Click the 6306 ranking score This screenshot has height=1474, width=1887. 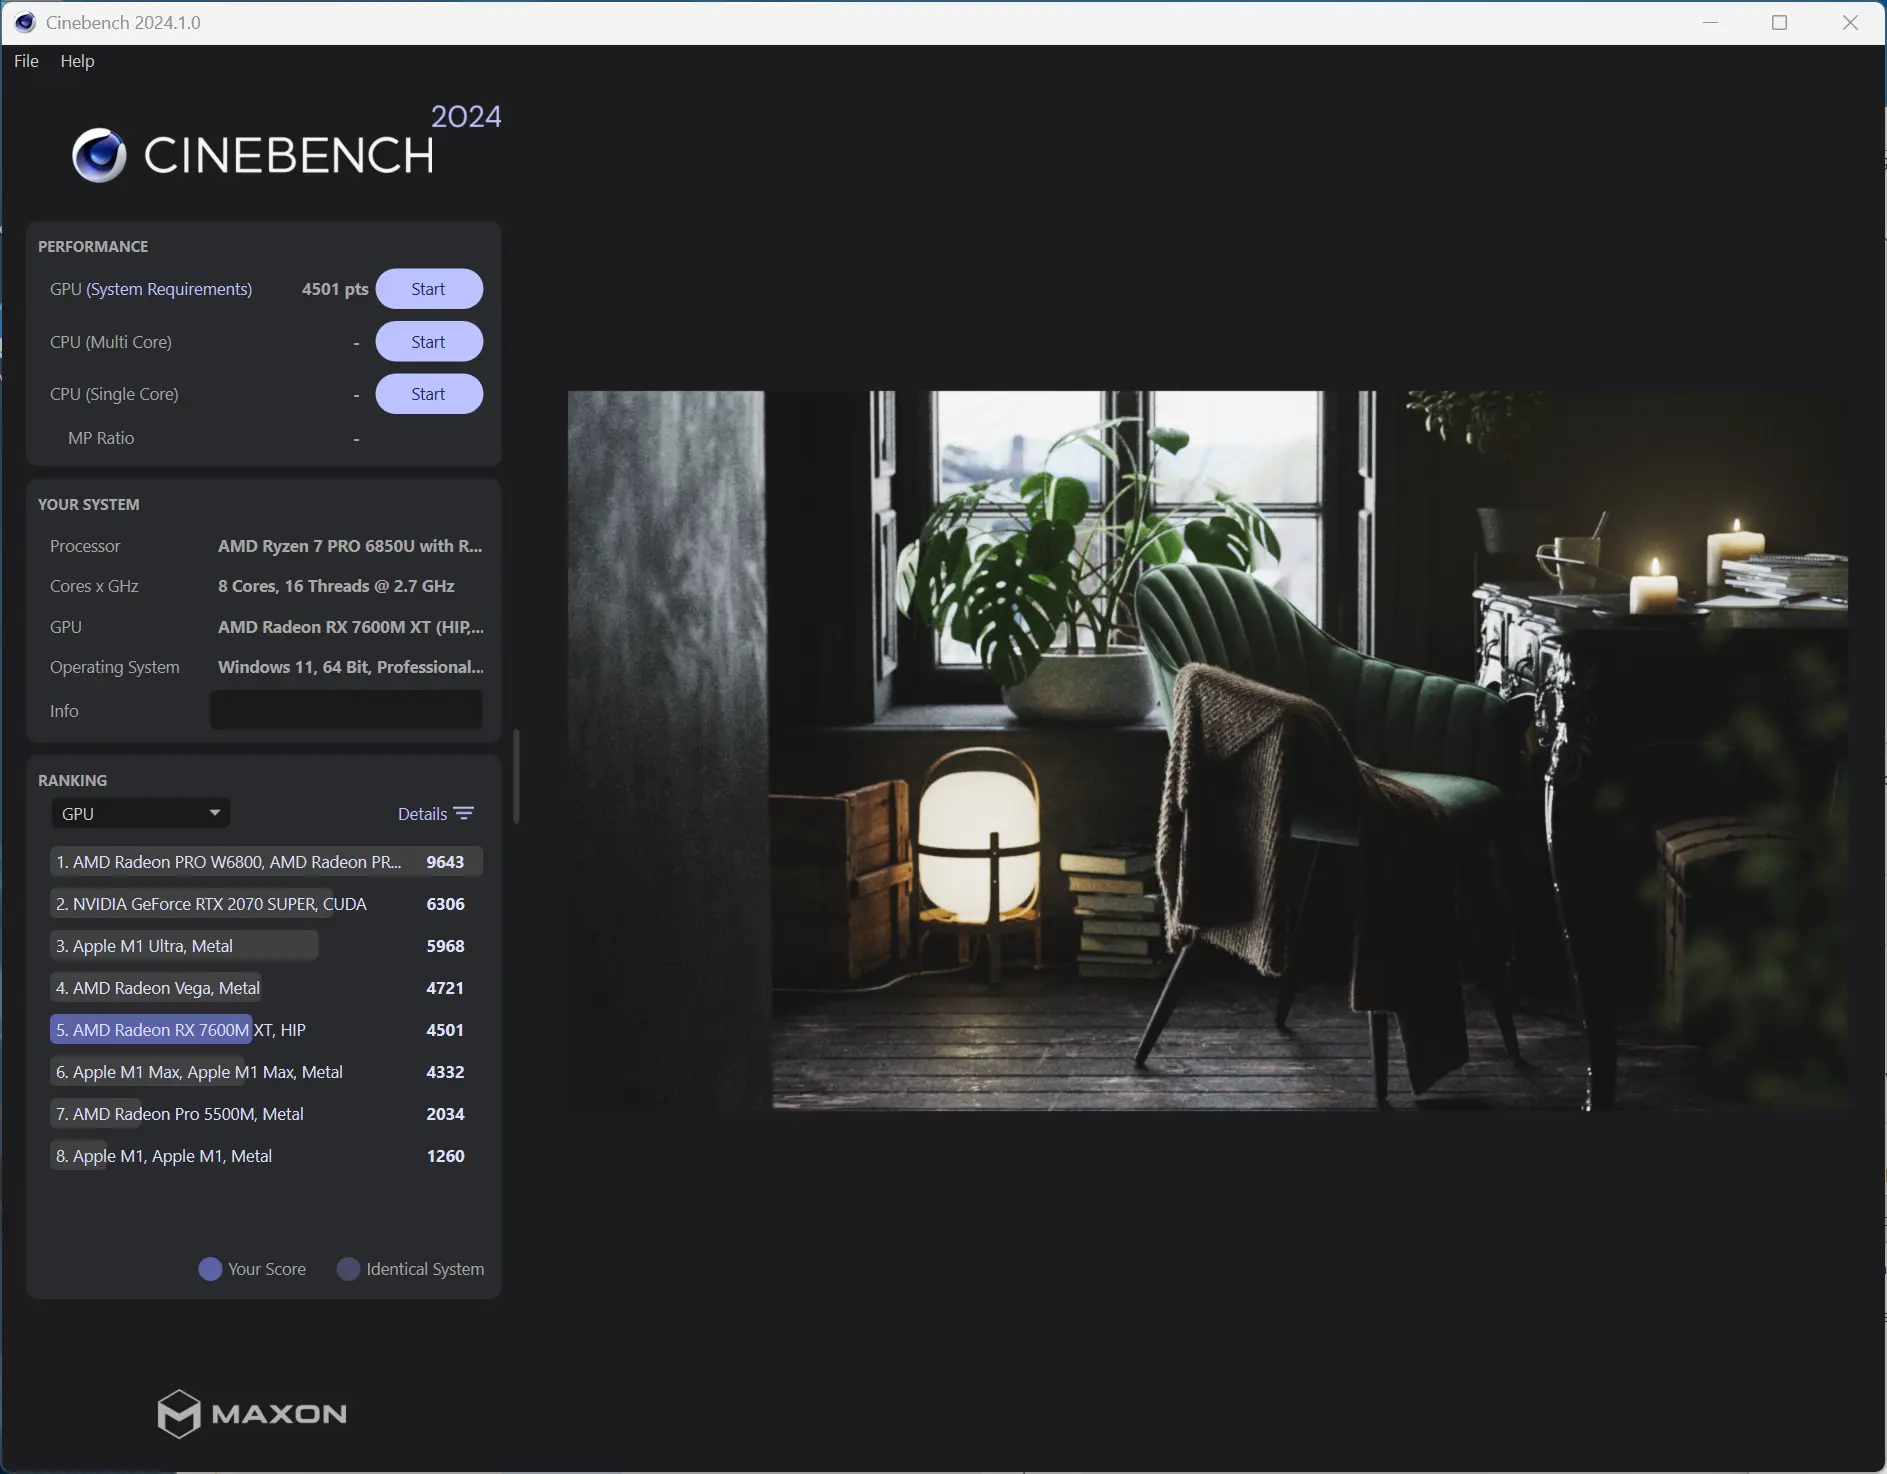click(x=445, y=904)
